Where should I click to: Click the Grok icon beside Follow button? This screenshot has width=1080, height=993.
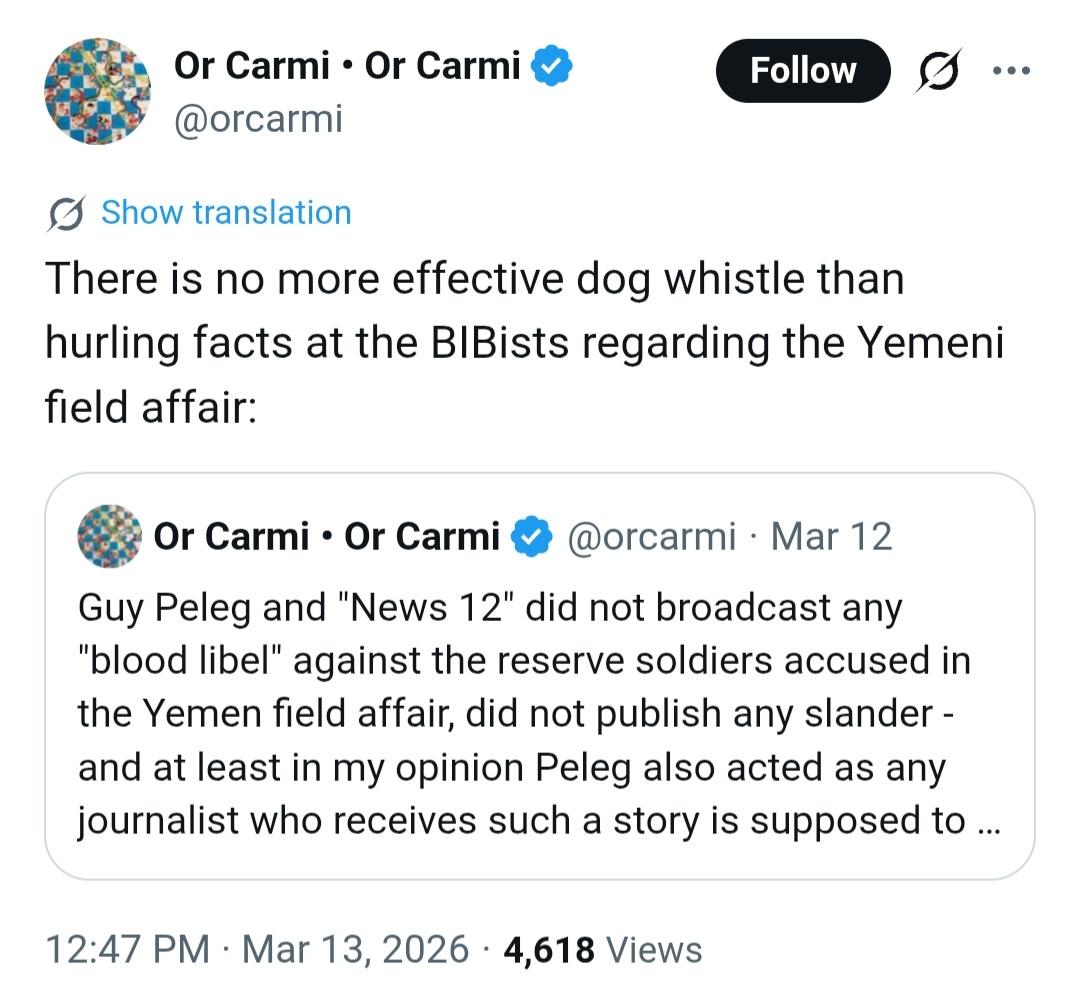click(935, 71)
